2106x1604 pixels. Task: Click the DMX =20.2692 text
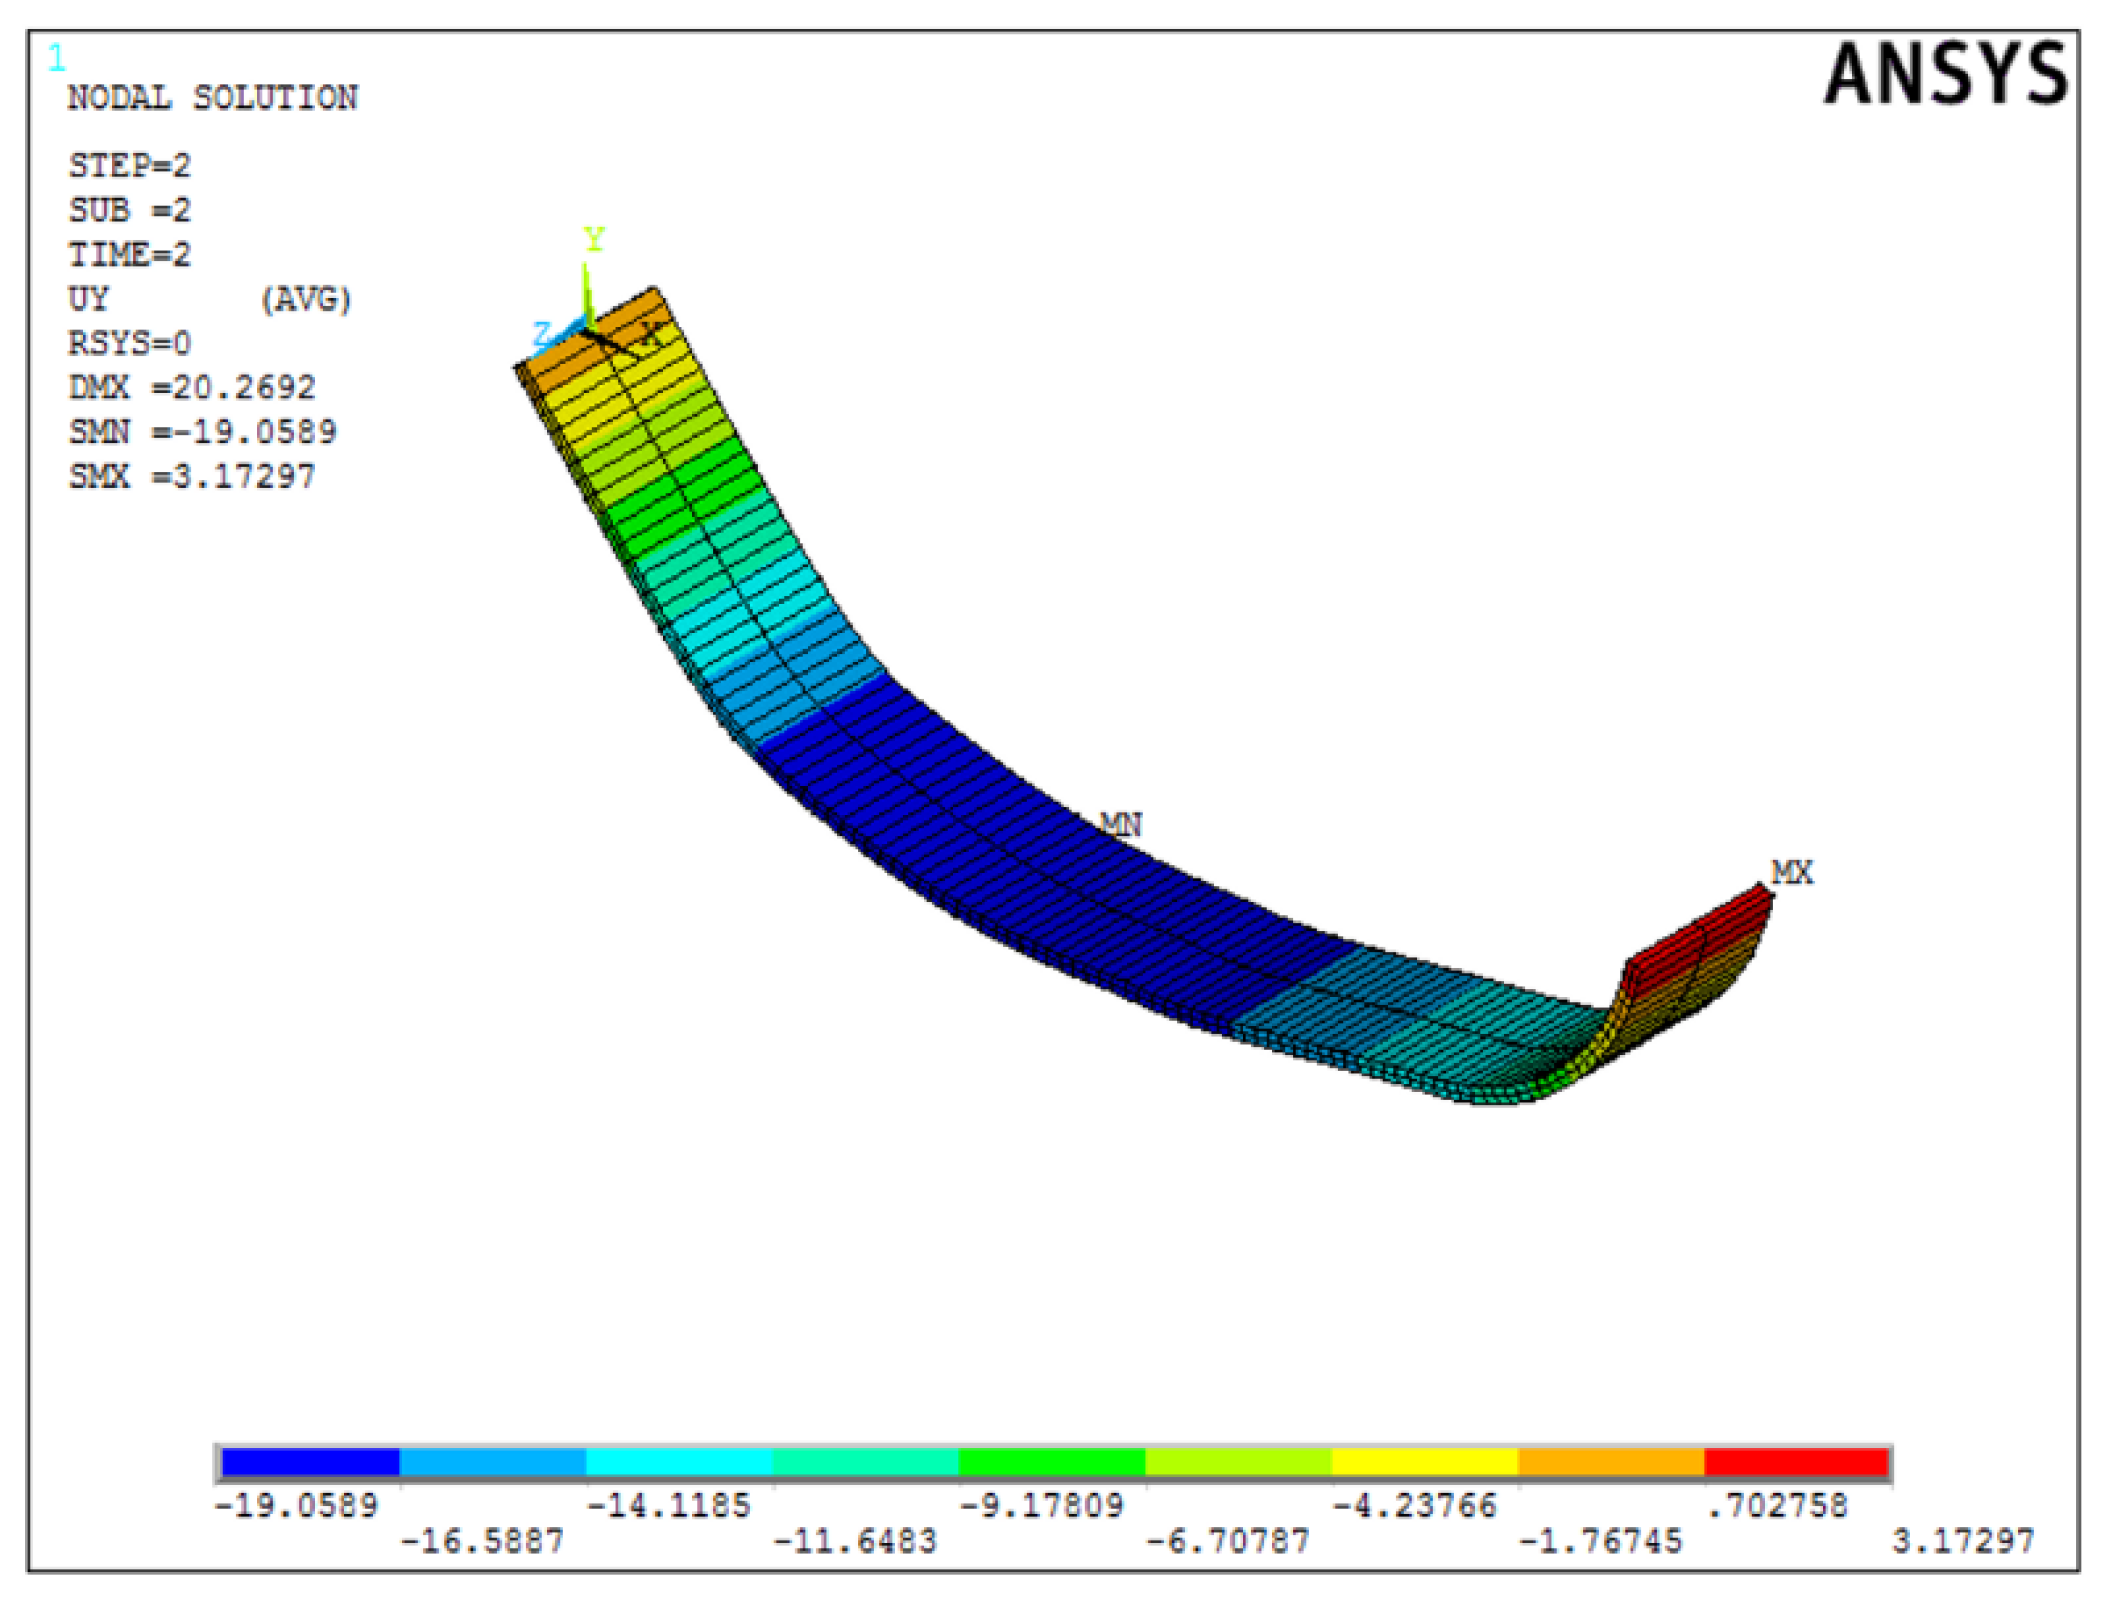pos(192,387)
